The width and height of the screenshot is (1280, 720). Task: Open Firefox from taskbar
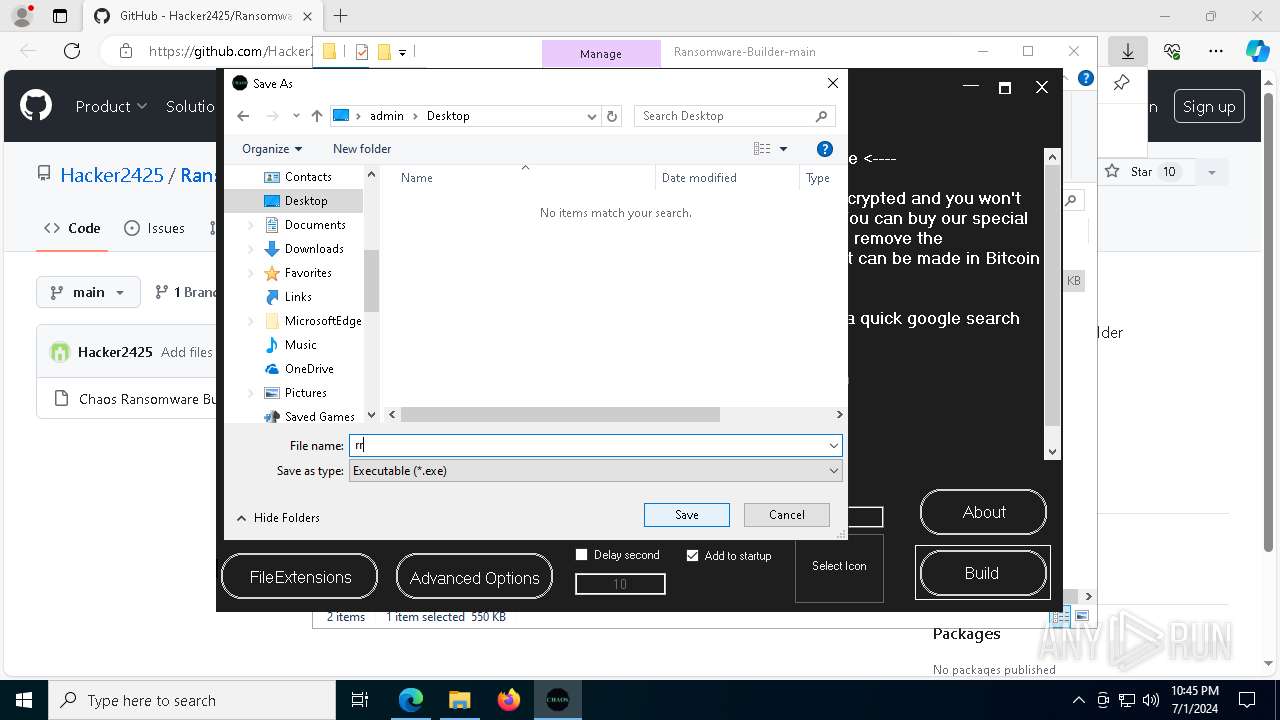pyautogui.click(x=508, y=700)
